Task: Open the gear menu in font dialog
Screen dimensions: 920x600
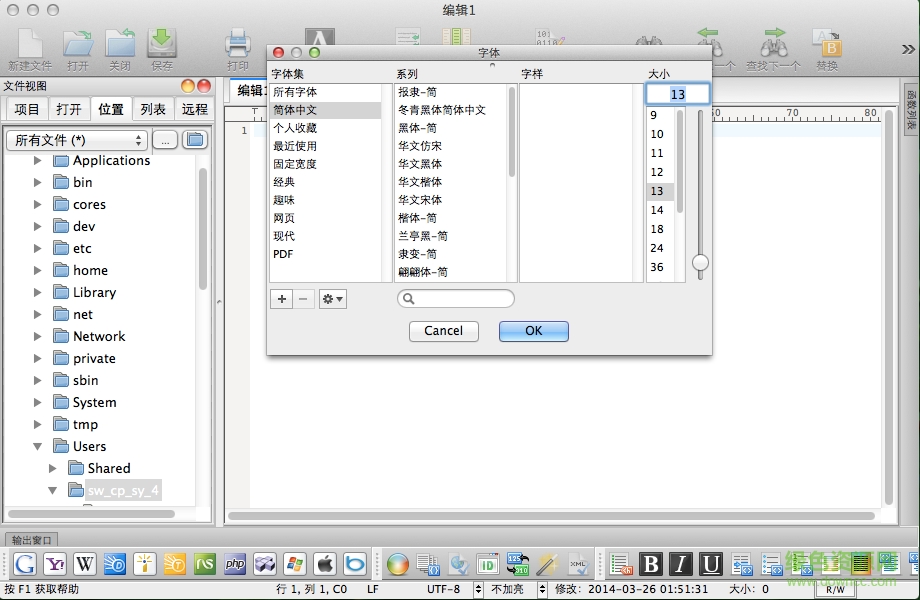Action: point(332,298)
